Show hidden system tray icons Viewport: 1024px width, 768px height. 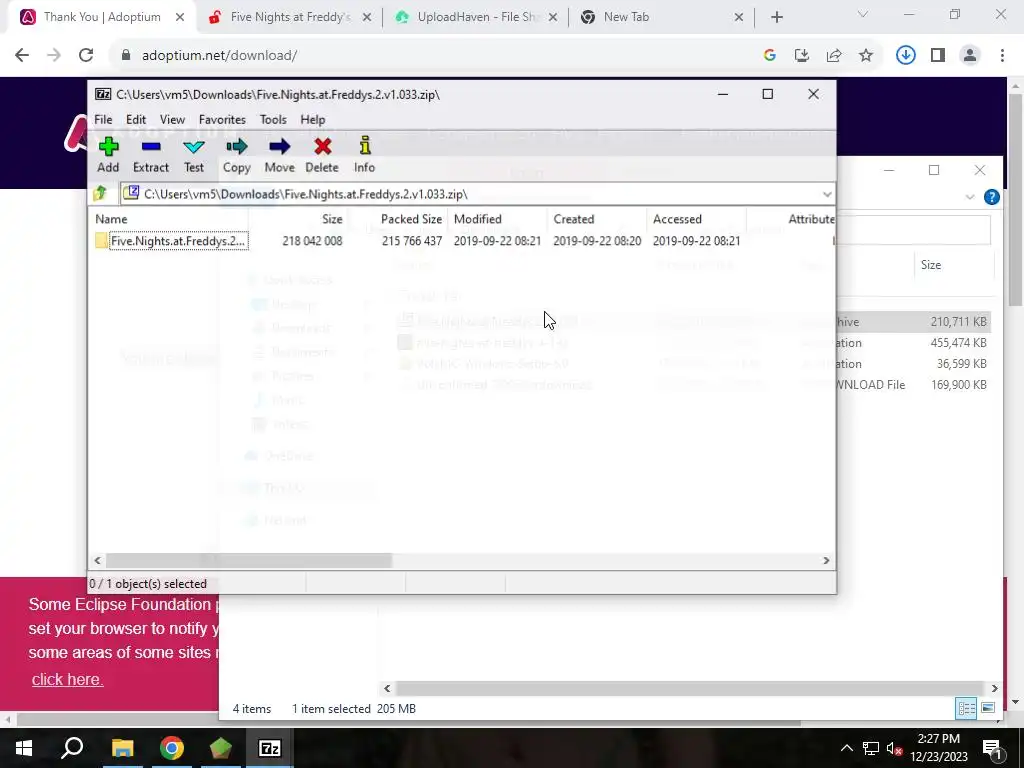[x=846, y=748]
